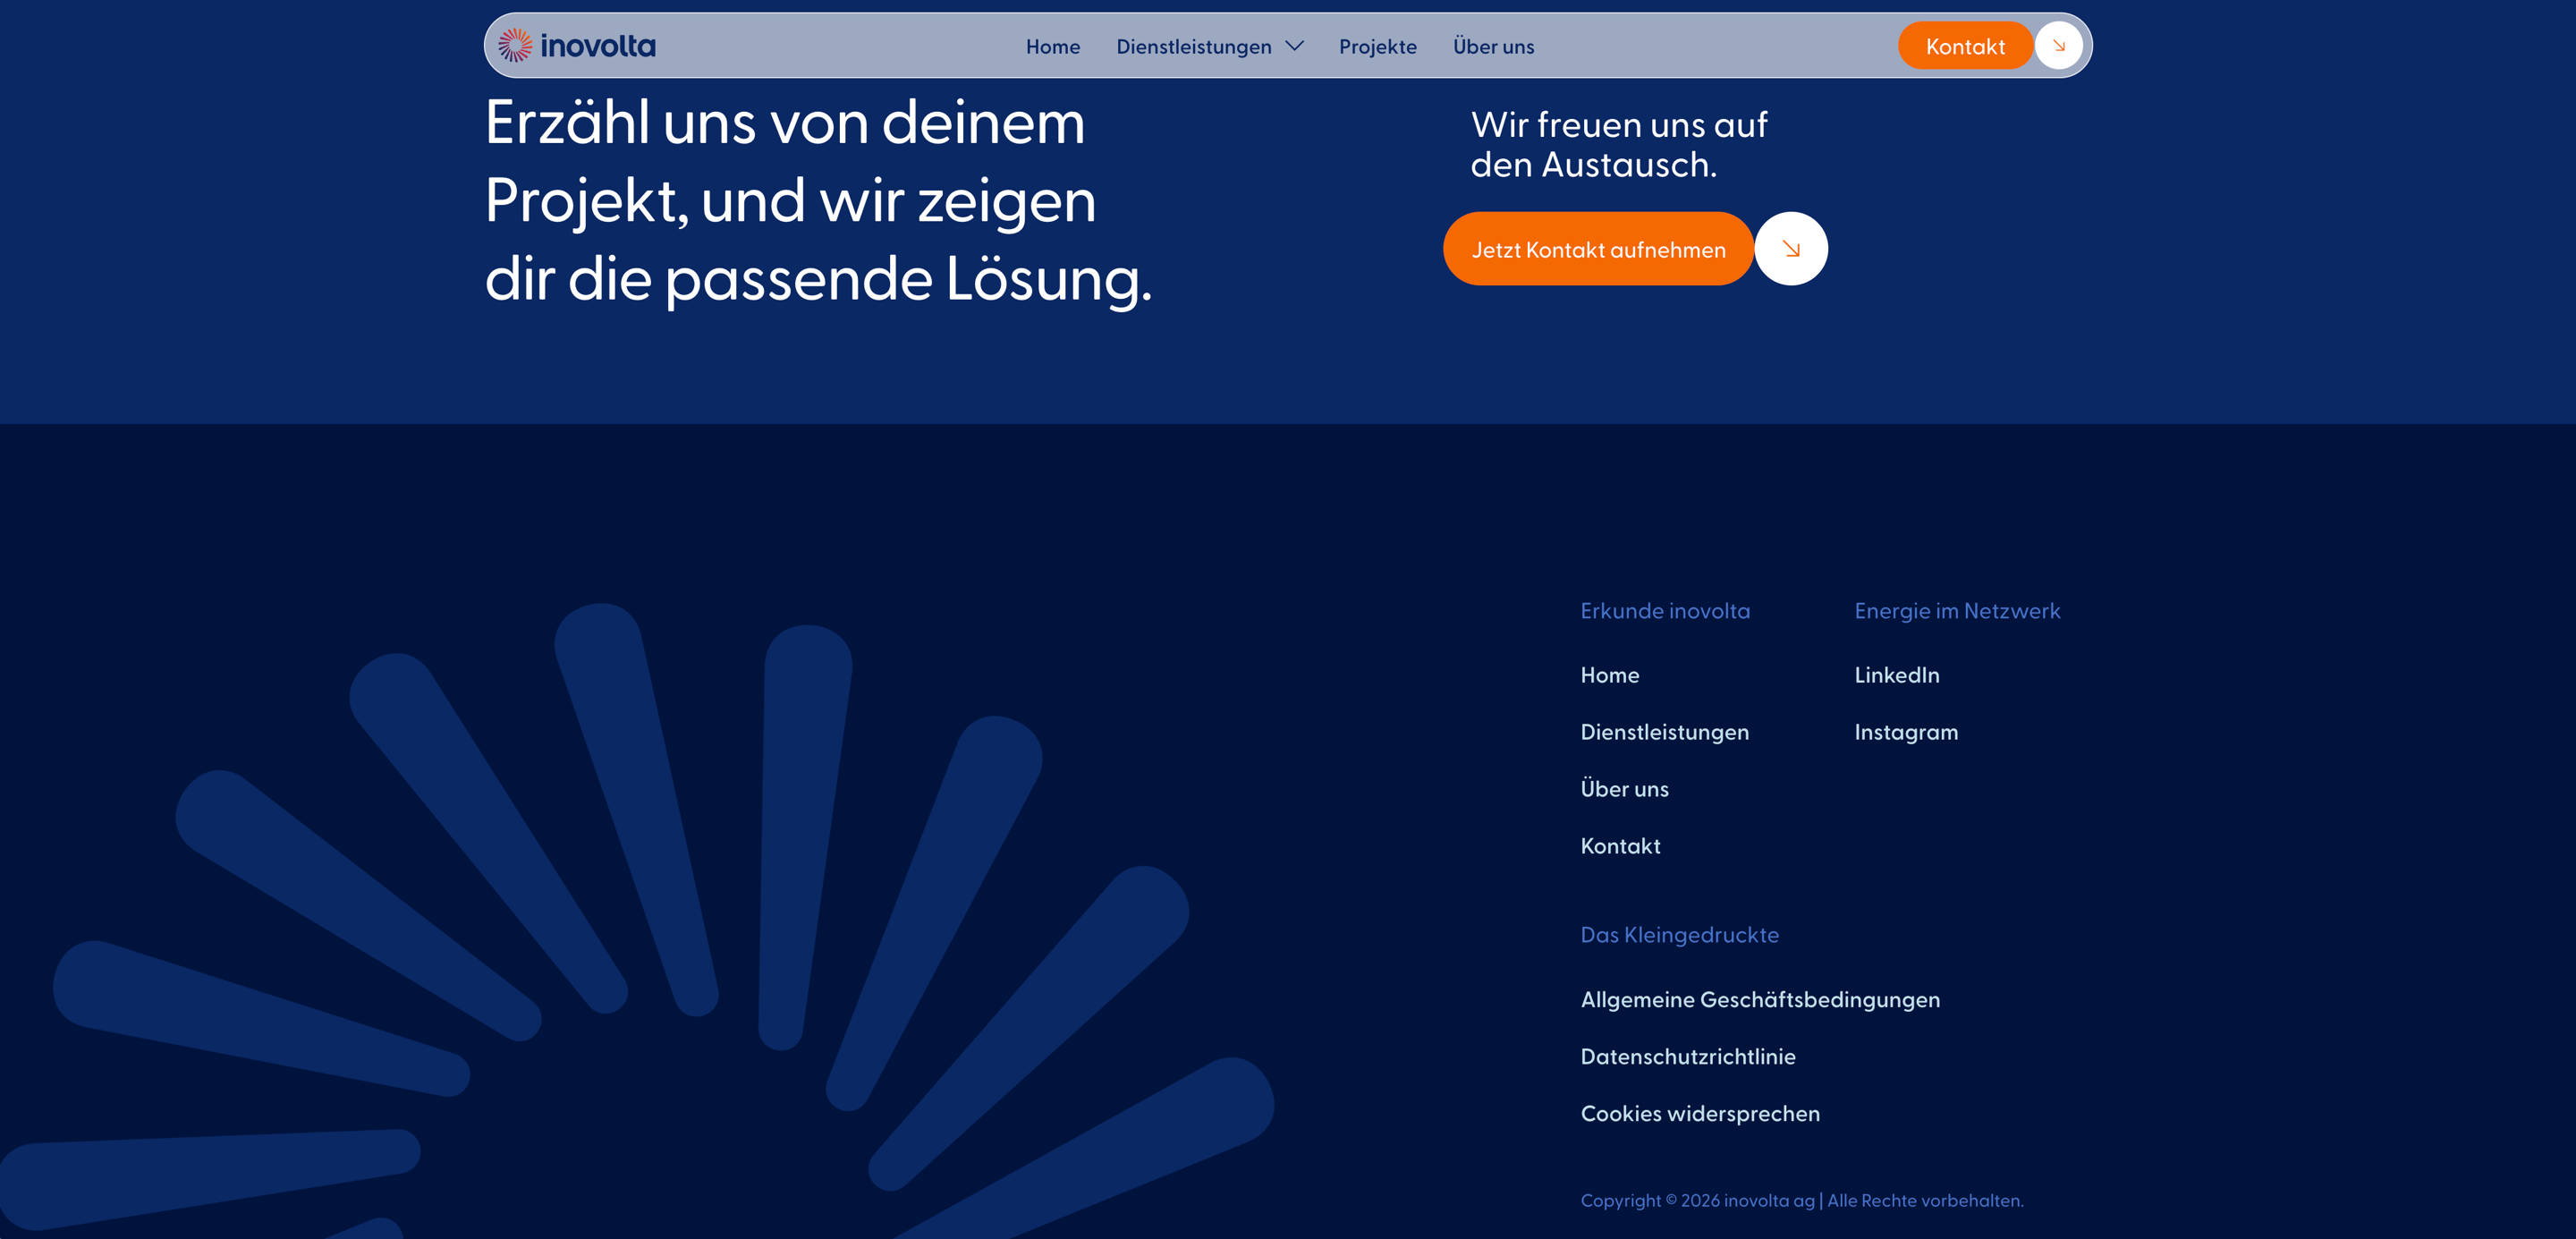Click the white arrow circle beside Jetzt Kontakt aufnehmen
2576x1239 pixels.
point(1791,249)
